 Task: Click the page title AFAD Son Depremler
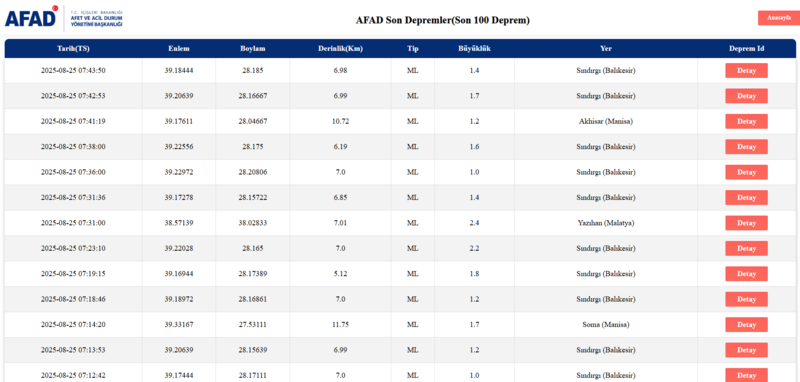point(442,20)
